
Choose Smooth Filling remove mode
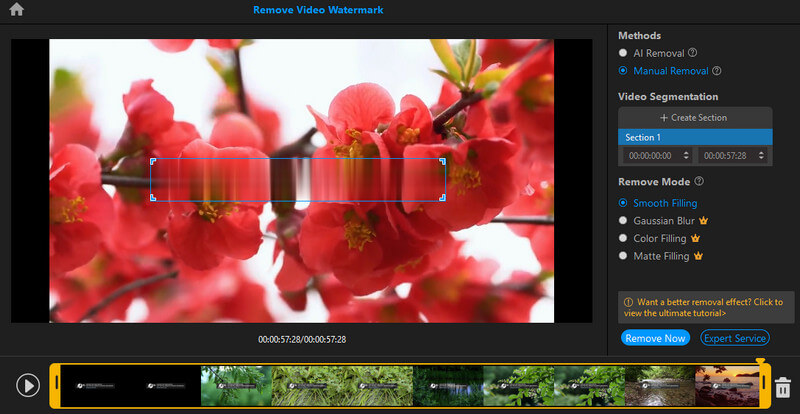click(624, 203)
